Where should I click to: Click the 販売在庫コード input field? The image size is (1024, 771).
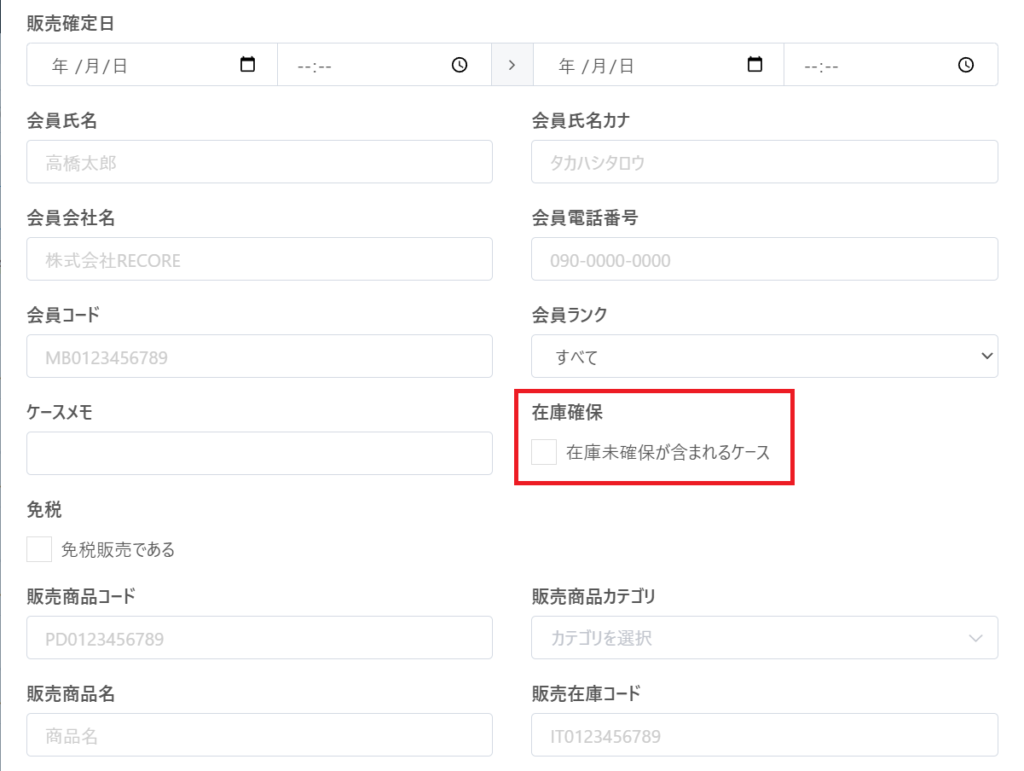(764, 735)
